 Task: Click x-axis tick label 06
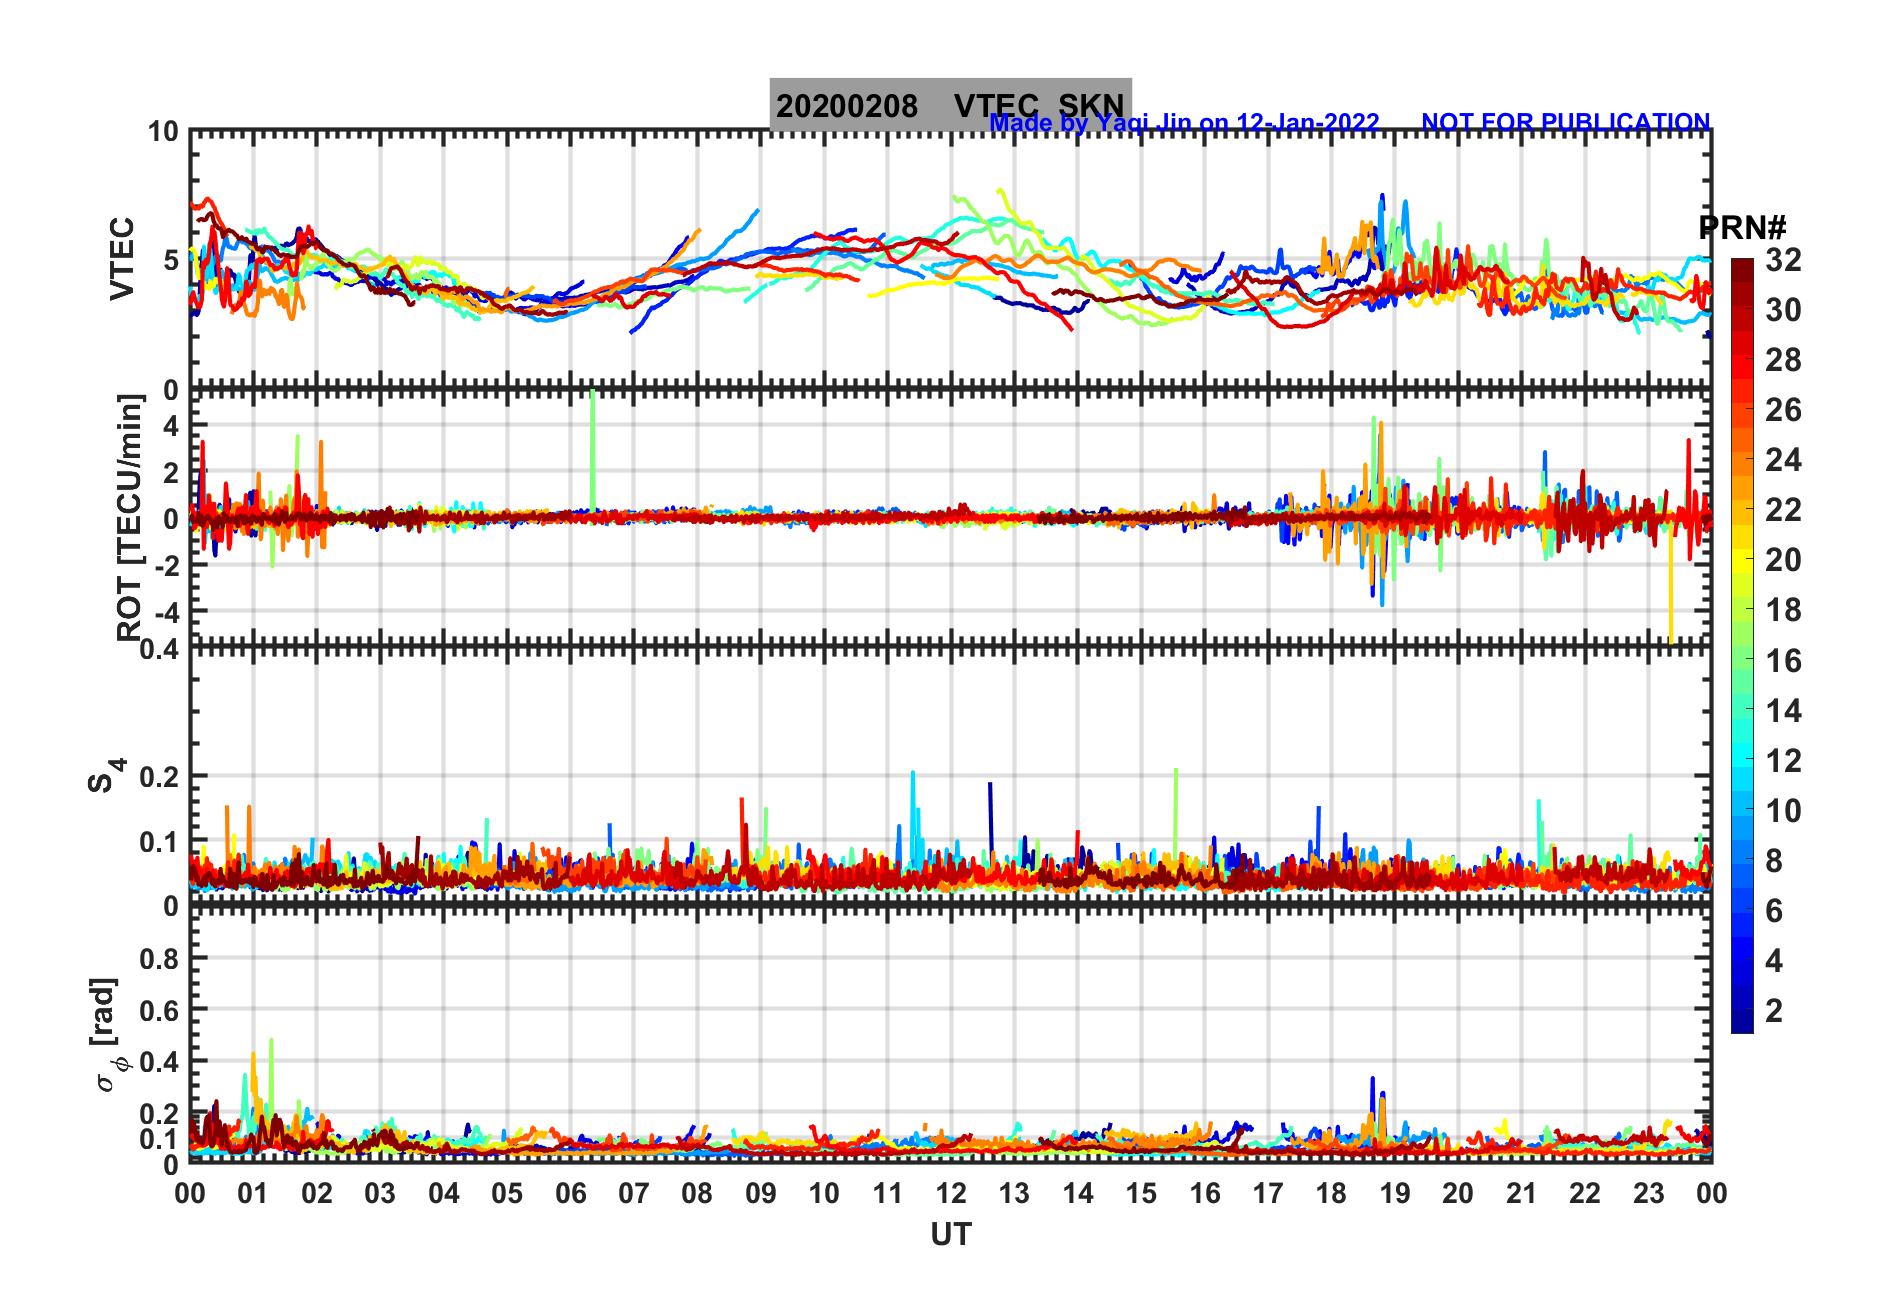tap(570, 1193)
